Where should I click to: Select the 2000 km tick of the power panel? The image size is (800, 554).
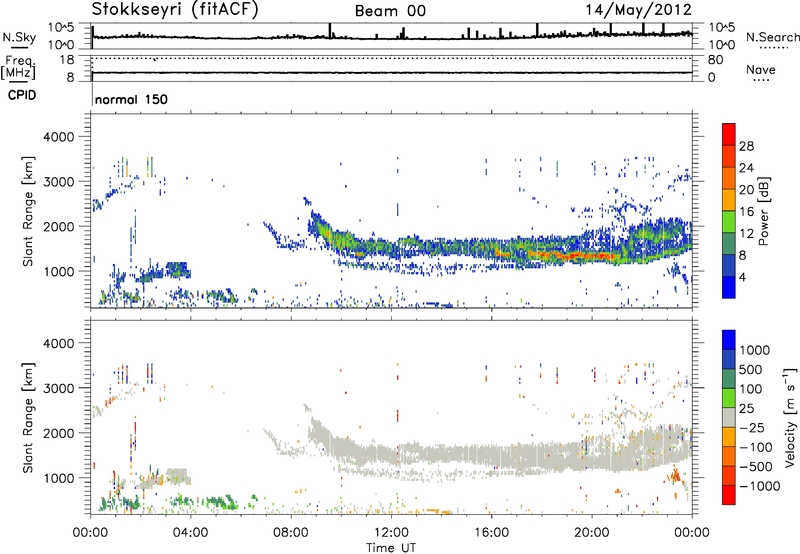(x=58, y=226)
